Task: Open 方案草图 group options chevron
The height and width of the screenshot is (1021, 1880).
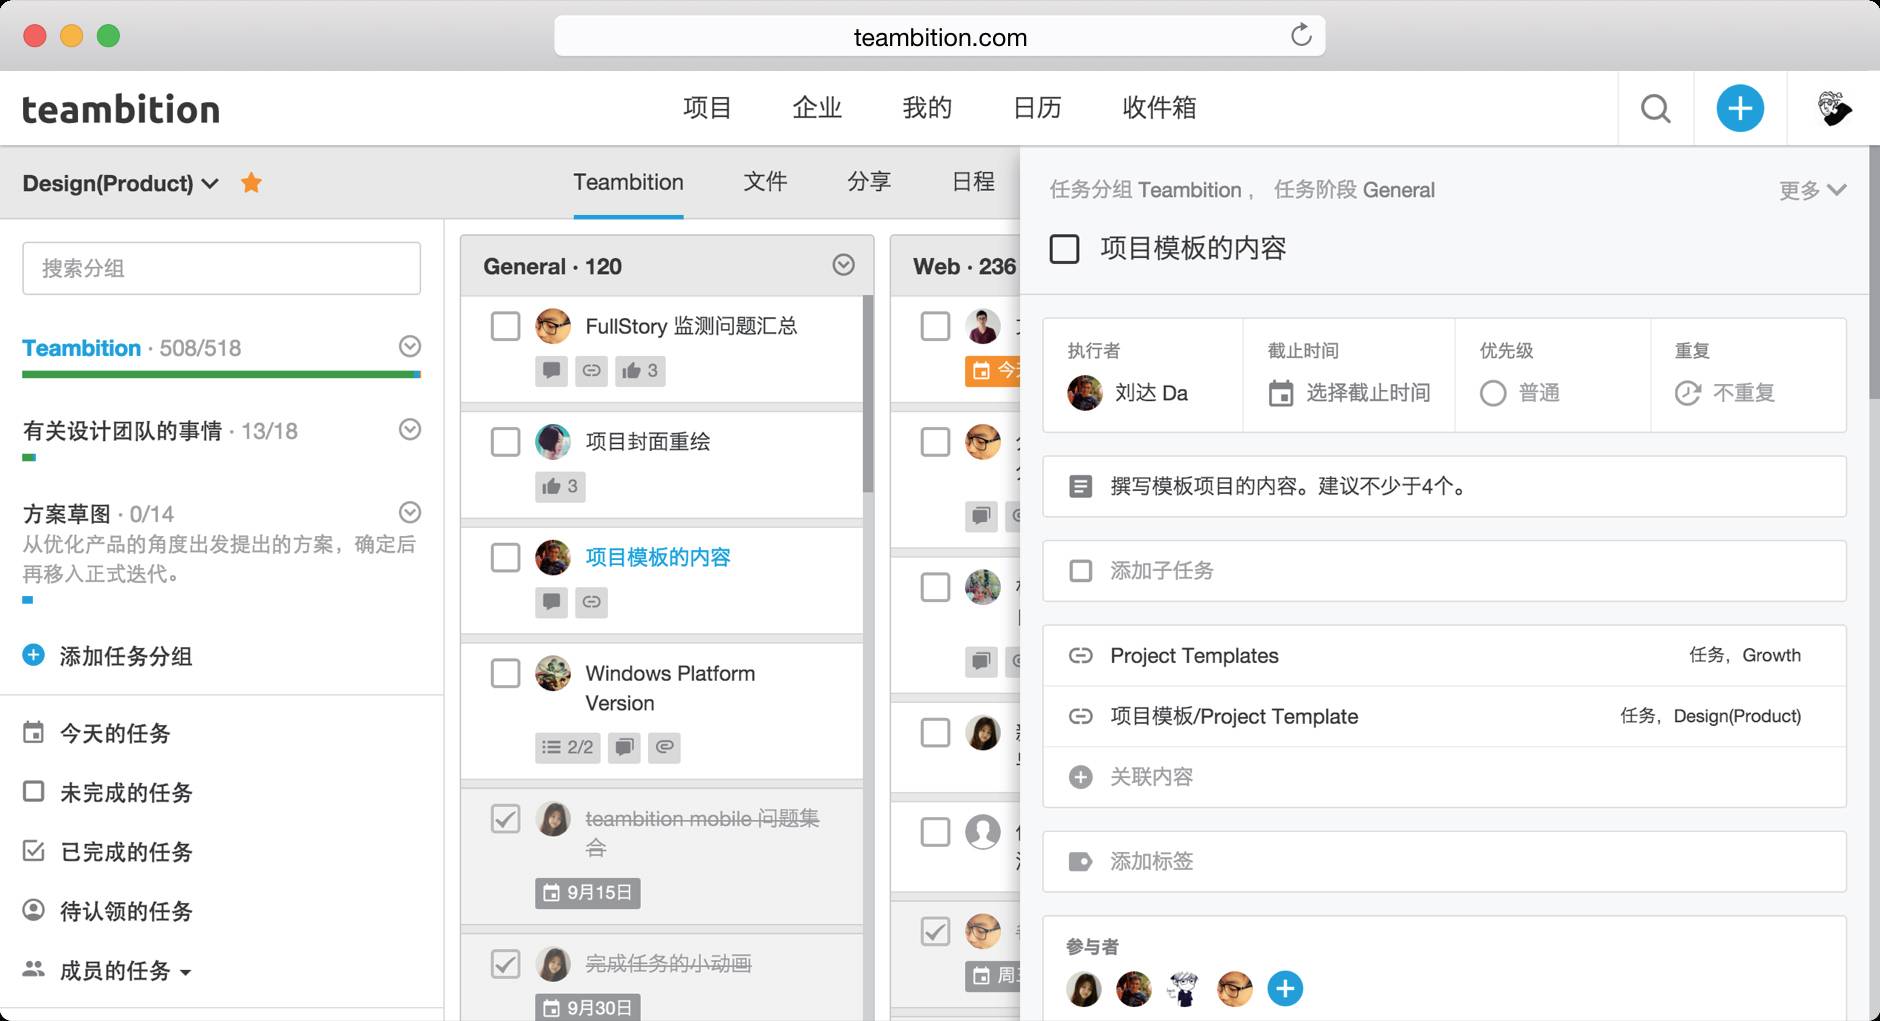Action: [410, 512]
